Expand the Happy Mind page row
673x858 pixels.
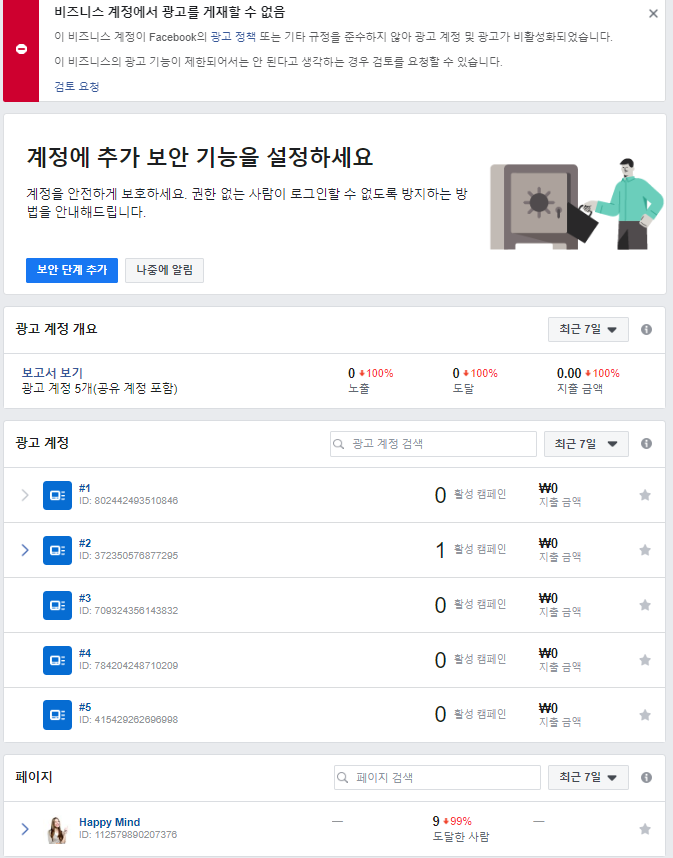25,829
